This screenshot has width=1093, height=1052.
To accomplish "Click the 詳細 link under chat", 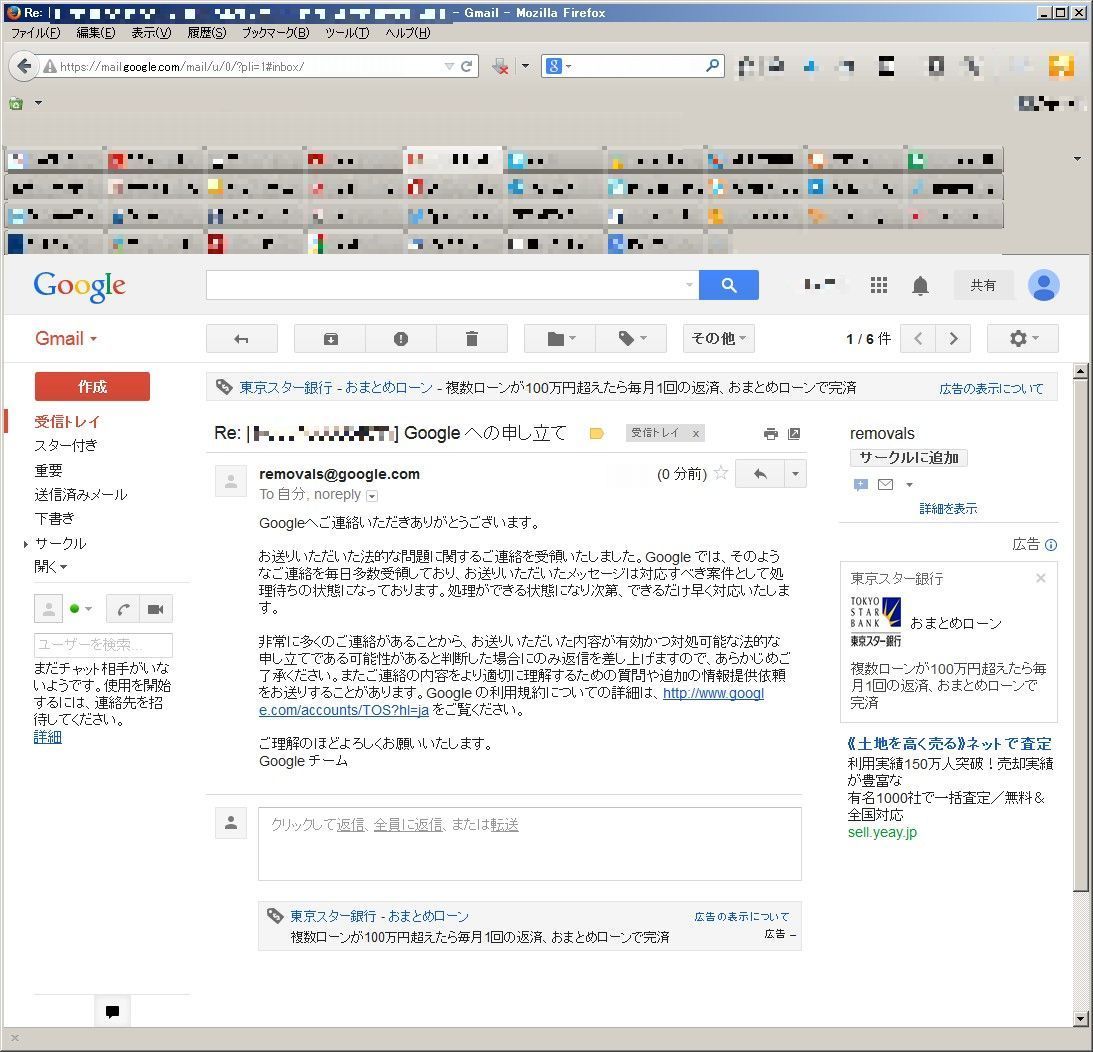I will [47, 737].
